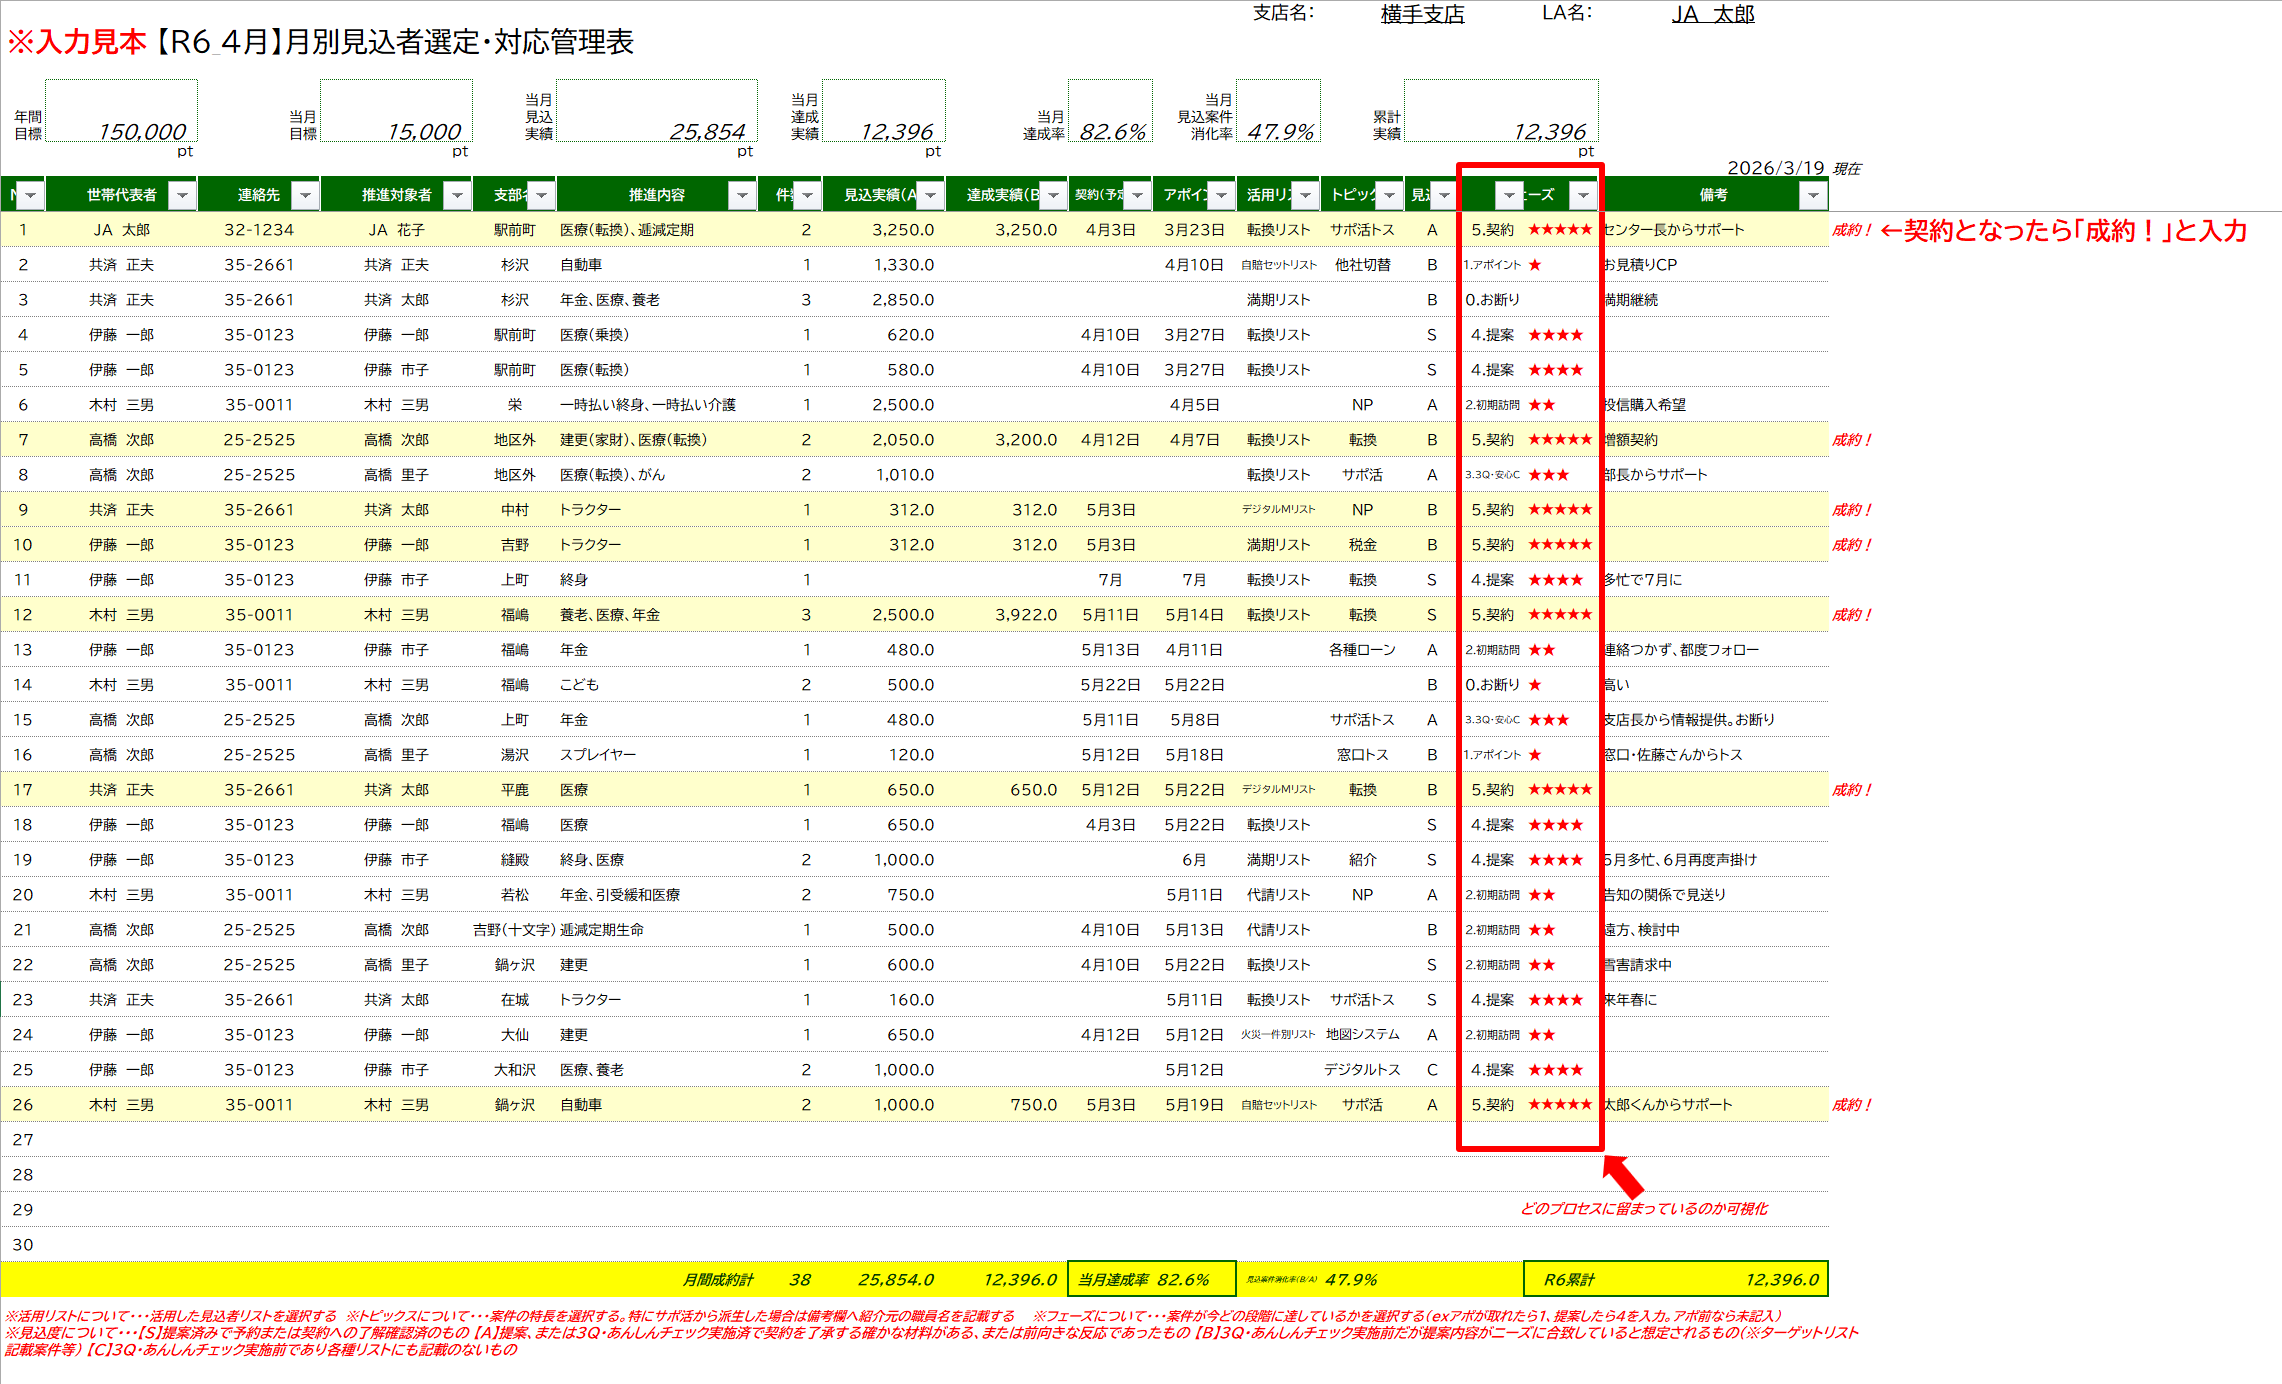Expand the 達成実績(B) filter arrow
Screen dimensions: 2282x1384
click(1053, 195)
